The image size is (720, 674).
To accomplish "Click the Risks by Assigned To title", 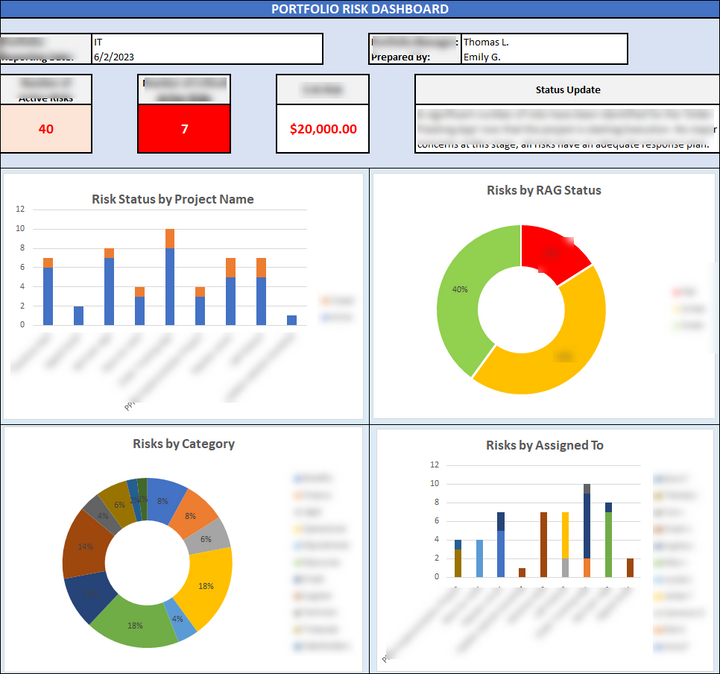I will coord(544,445).
